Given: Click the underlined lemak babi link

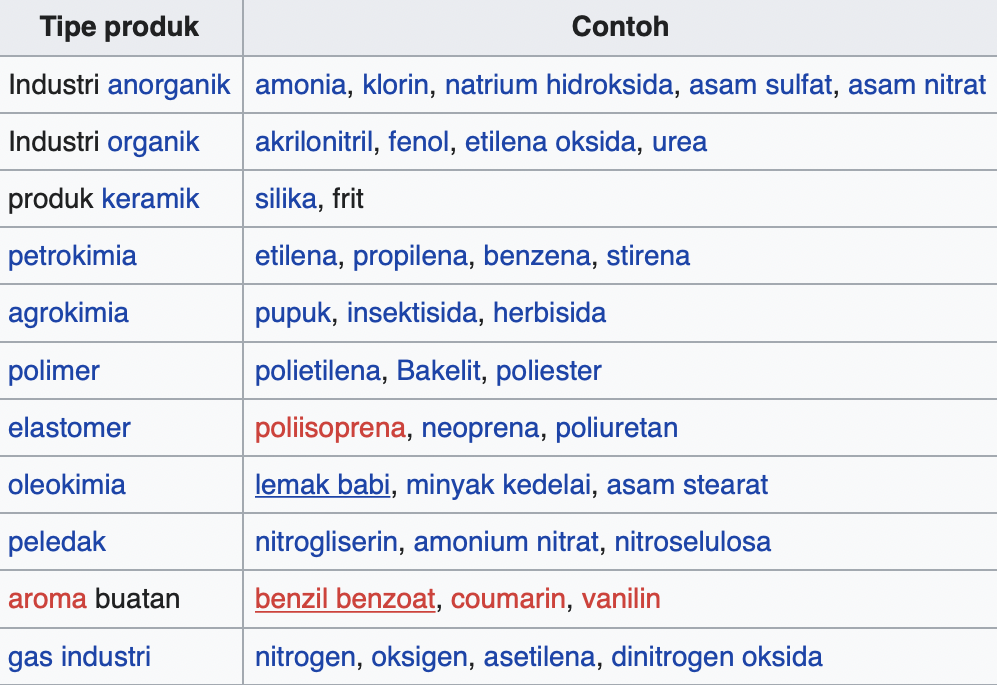Looking at the screenshot, I should tap(322, 485).
